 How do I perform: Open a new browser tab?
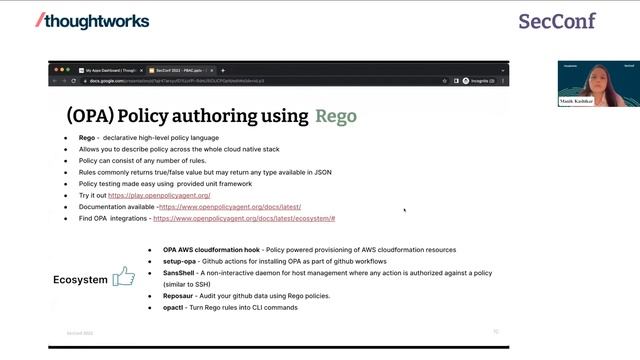(x=223, y=71)
